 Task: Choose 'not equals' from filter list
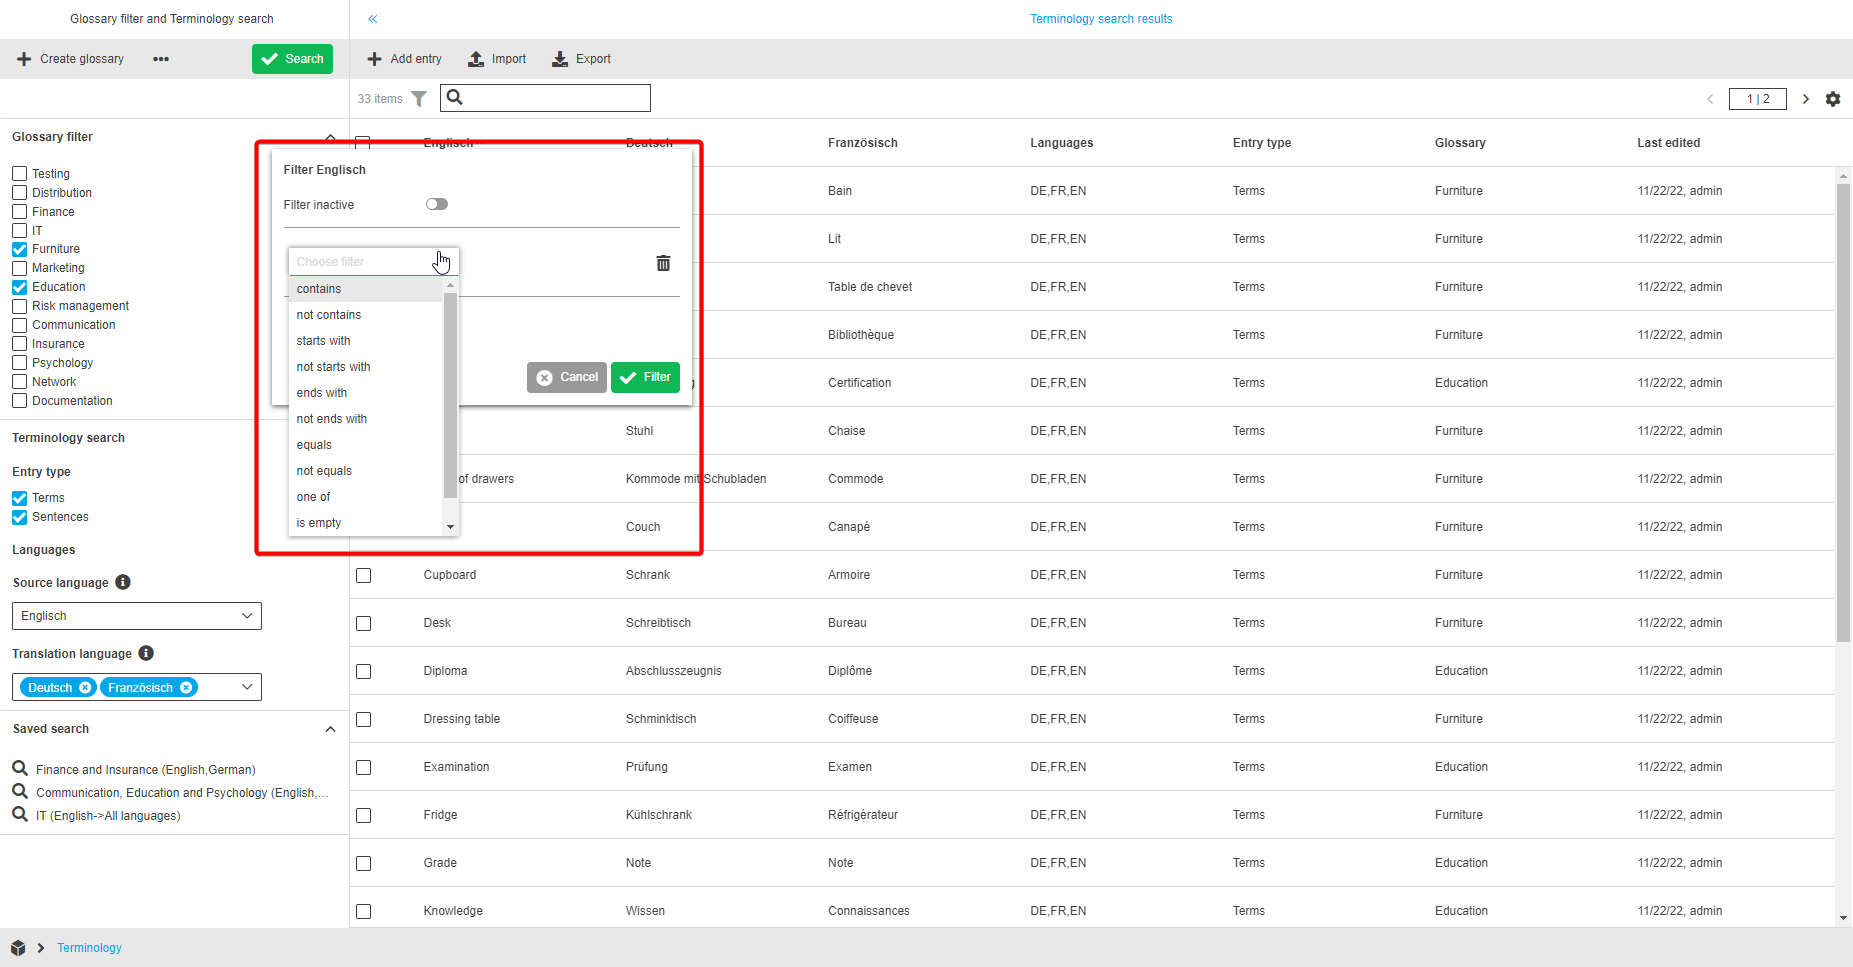324,471
